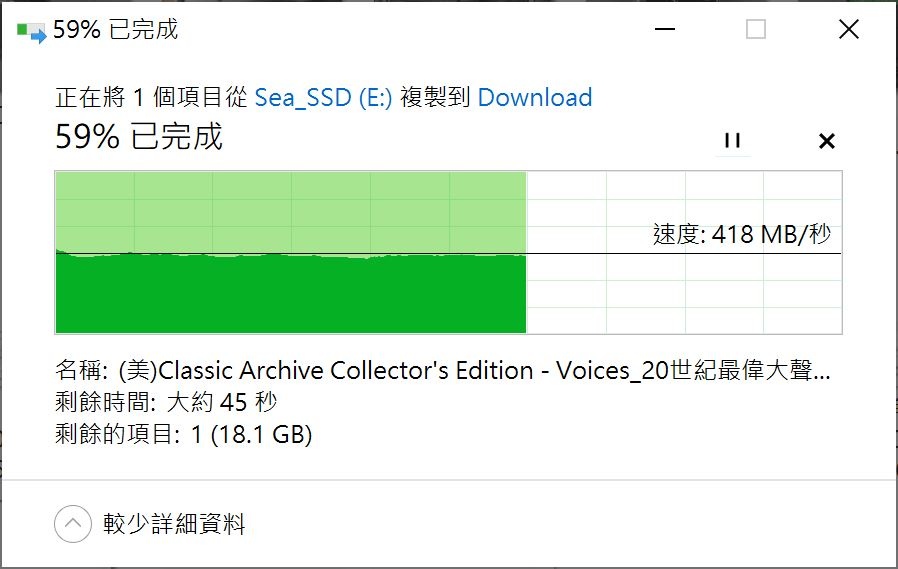Viewport: 898px width, 569px height.
Task: Click the 速度: 418 MB/秒 speed label
Action: 742,234
